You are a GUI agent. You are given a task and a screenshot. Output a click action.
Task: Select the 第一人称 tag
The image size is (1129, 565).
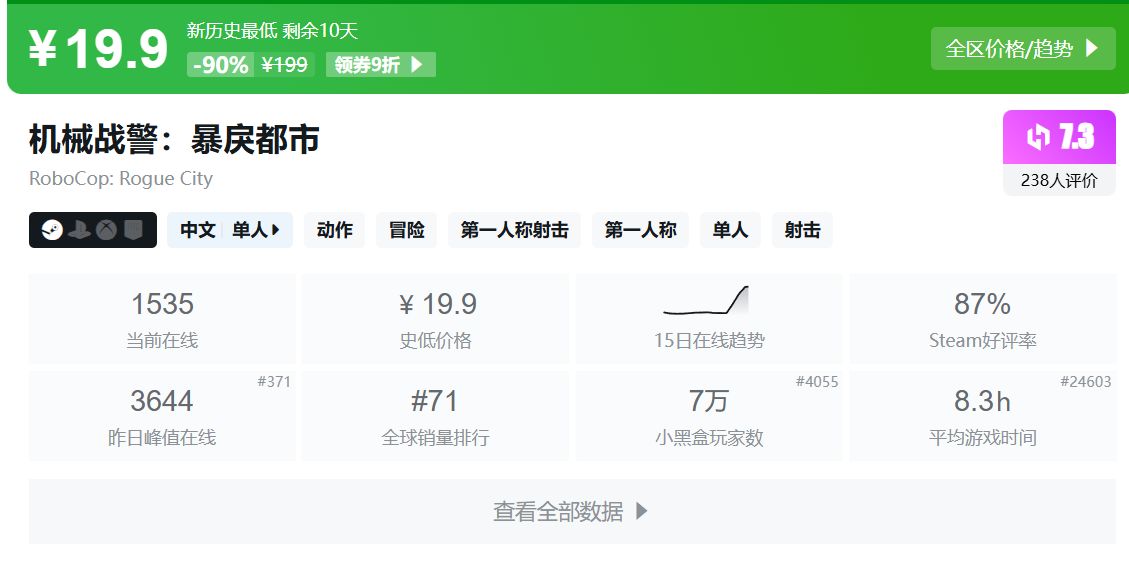tap(640, 230)
